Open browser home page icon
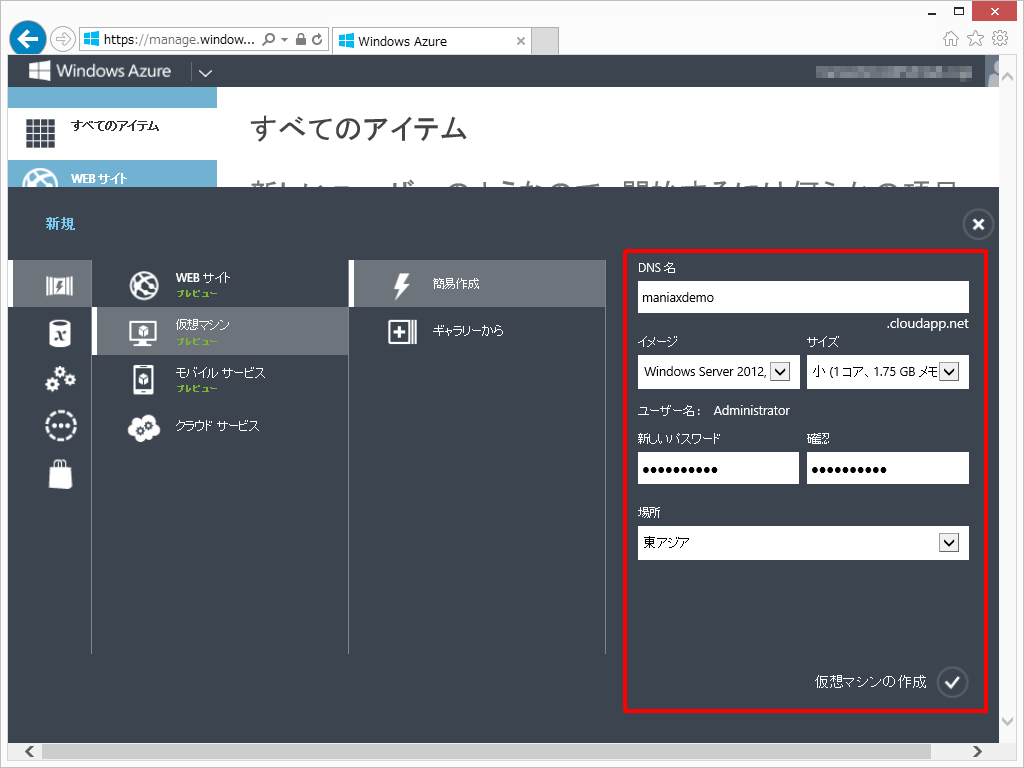 click(951, 39)
